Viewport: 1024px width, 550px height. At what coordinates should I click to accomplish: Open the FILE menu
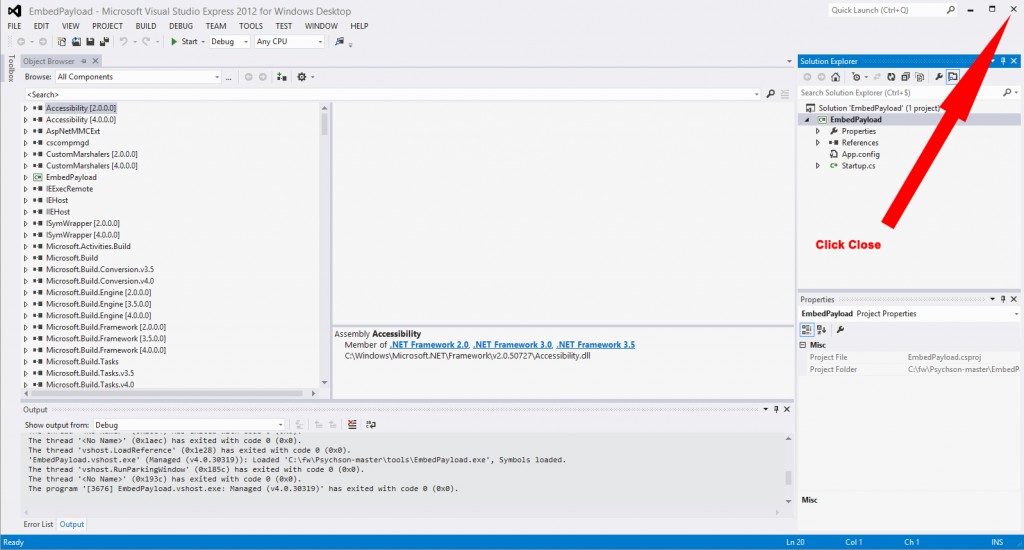[x=14, y=26]
